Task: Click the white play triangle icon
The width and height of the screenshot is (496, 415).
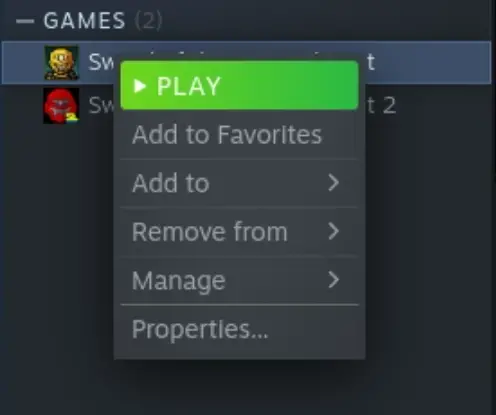Action: pos(140,86)
